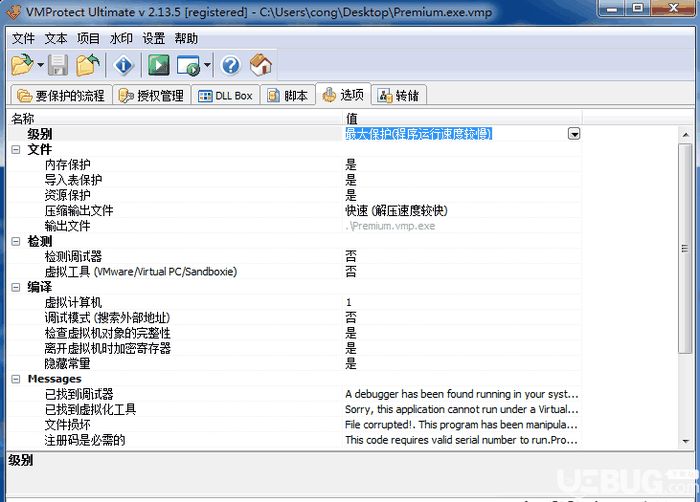Viewport: 700px width, 502px height.
Task: Select the 已找到调试器 message row
Action: tap(295, 394)
